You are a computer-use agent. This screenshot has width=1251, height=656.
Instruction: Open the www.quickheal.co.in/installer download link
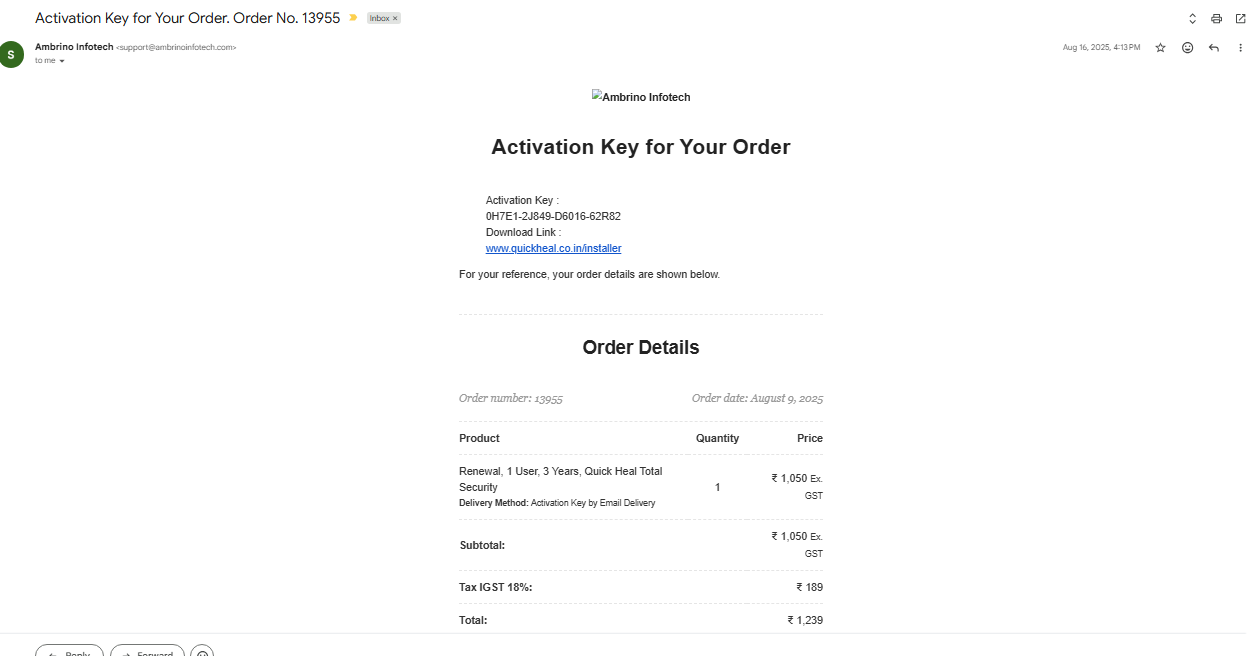(553, 248)
